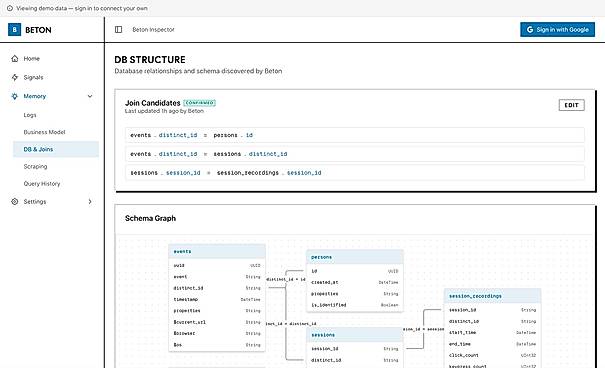Click the events table header in graph

click(x=217, y=252)
